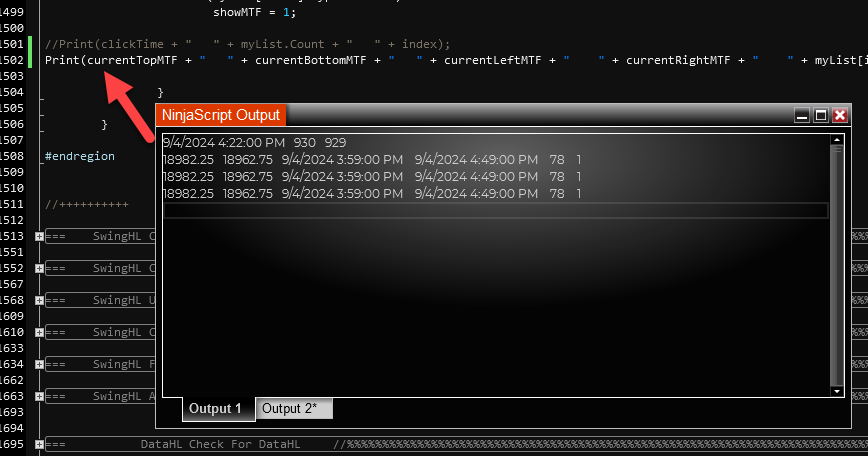Click the 'showMTF = 1;' statement
Viewport: 868px width, 456px height.
(x=255, y=12)
